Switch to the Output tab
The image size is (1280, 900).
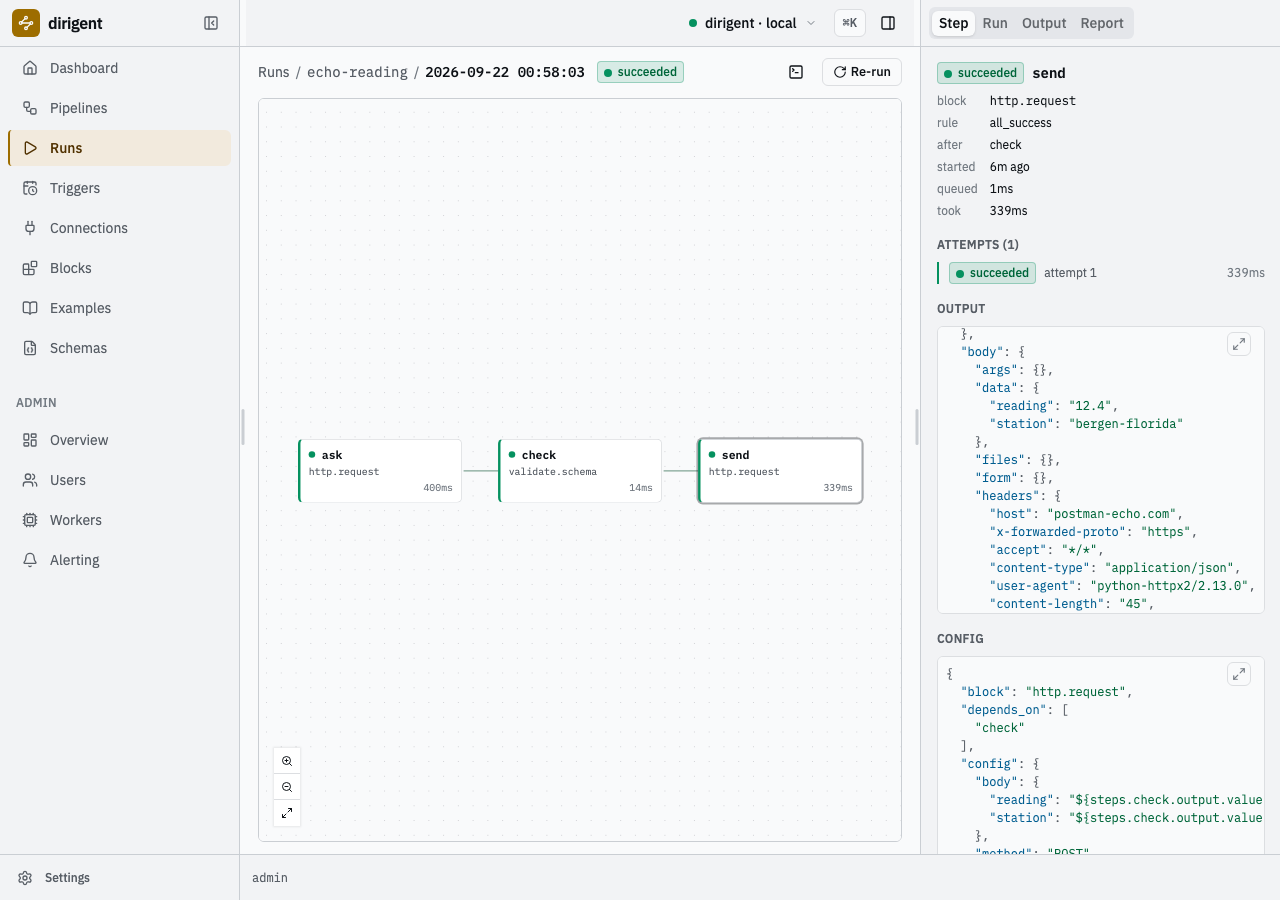pos(1044,23)
